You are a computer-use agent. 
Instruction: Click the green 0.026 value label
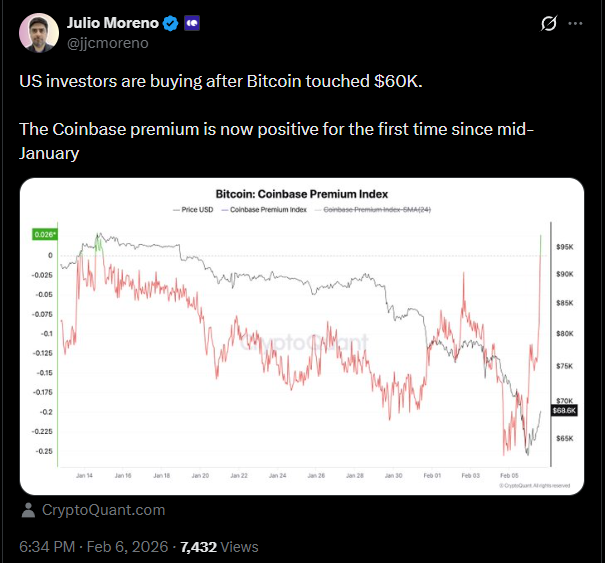pyautogui.click(x=45, y=235)
